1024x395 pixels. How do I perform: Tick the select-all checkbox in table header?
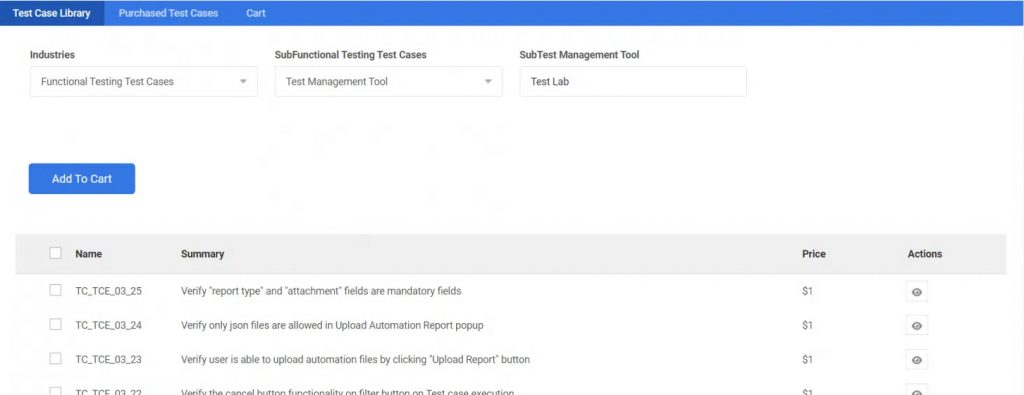pos(56,253)
